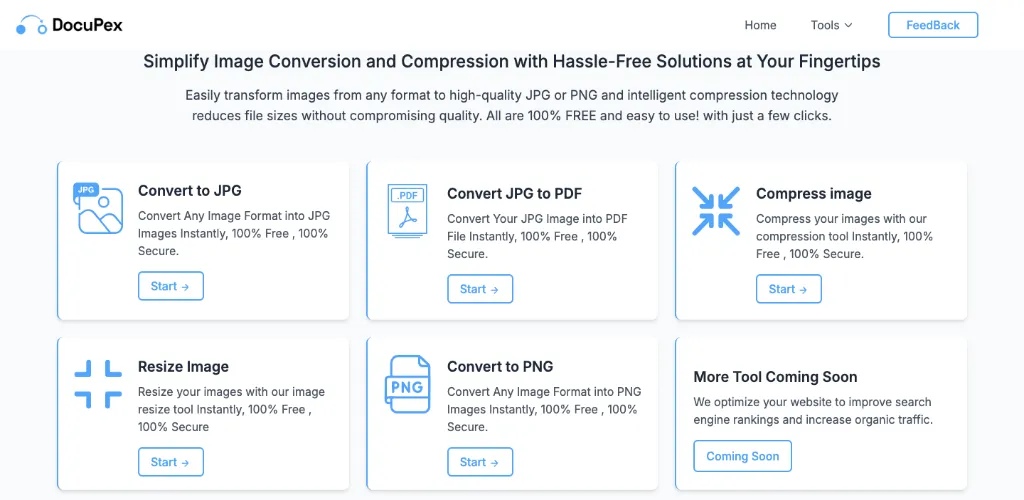Click the Convert to JPG image icon

click(99, 208)
